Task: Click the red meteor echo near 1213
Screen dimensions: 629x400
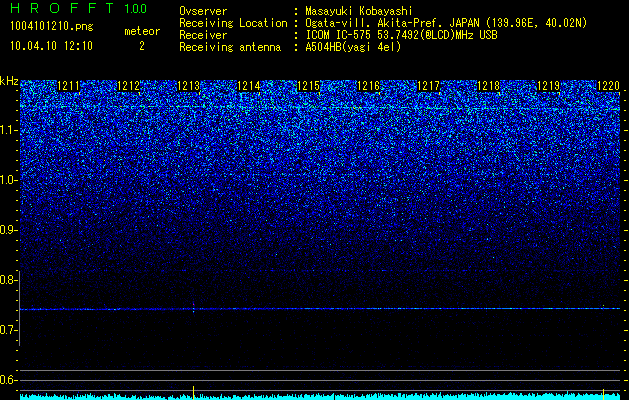Action: click(x=193, y=307)
